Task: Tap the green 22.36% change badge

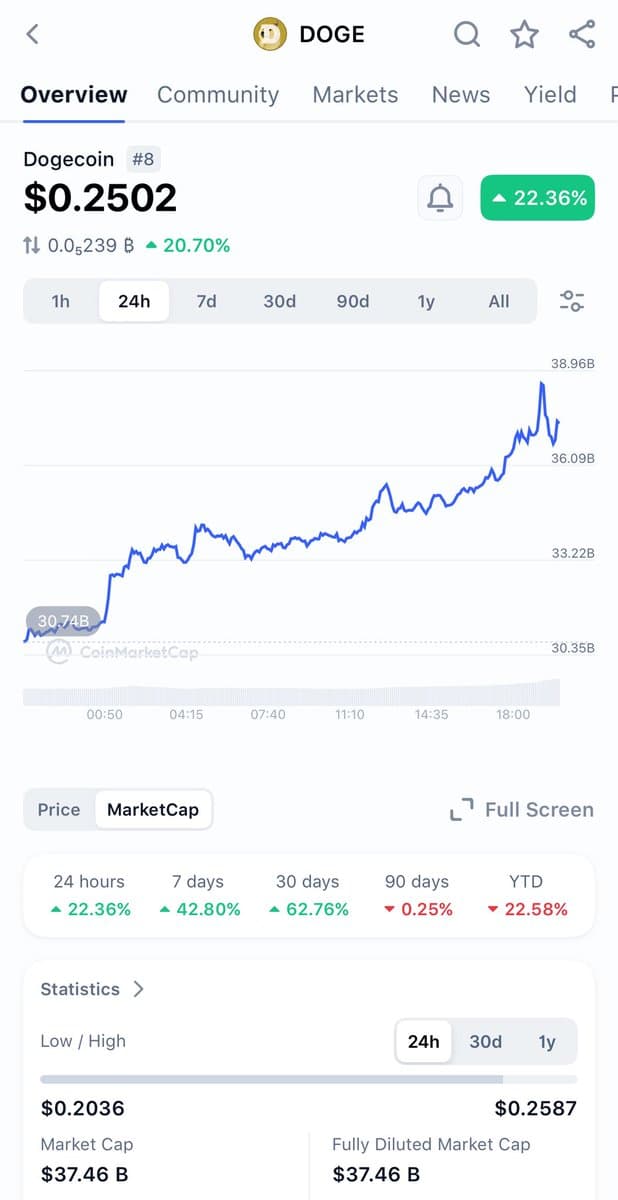Action: pos(537,198)
